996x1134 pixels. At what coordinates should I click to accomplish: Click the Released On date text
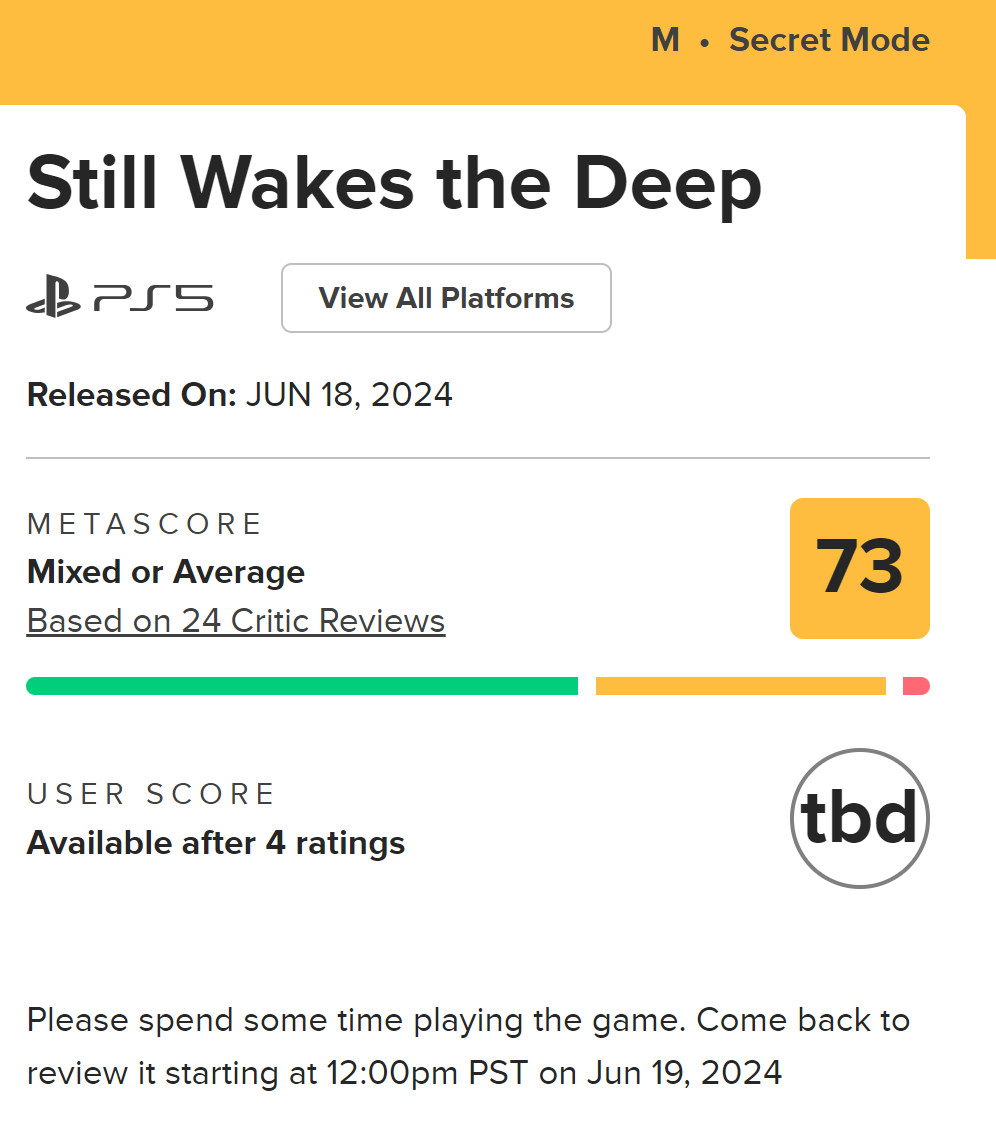pyautogui.click(x=240, y=394)
